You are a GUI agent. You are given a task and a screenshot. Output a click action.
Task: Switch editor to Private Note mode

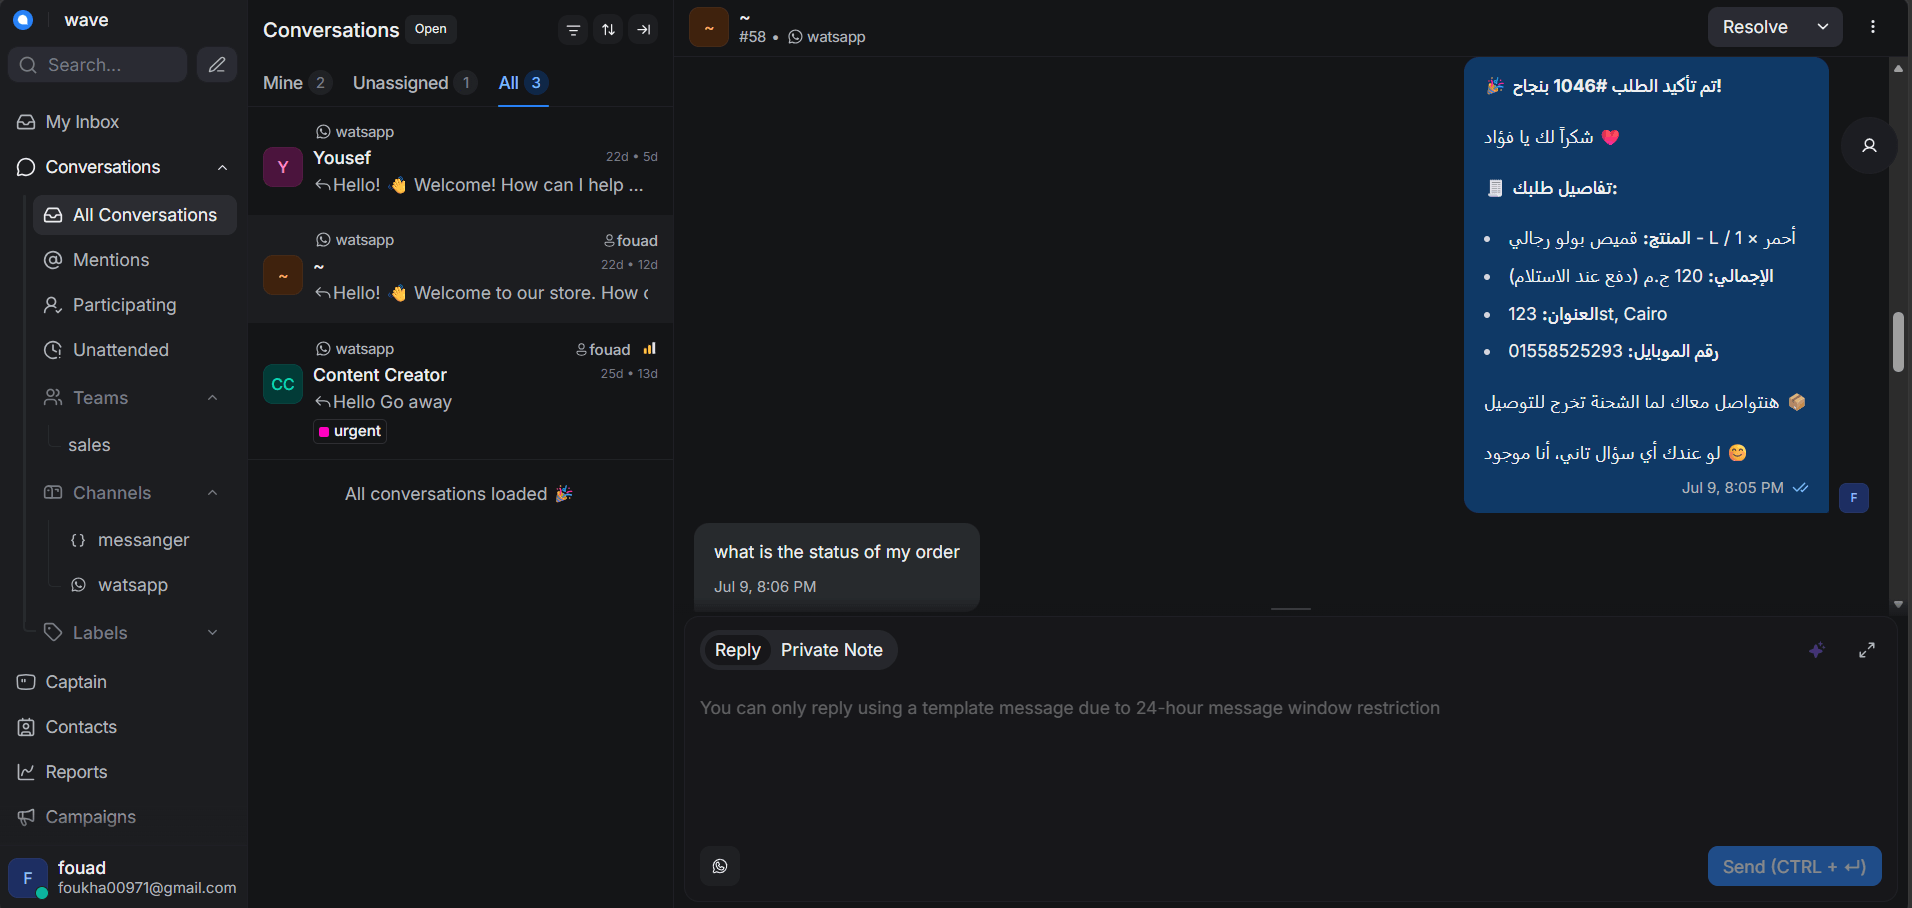pyautogui.click(x=832, y=650)
